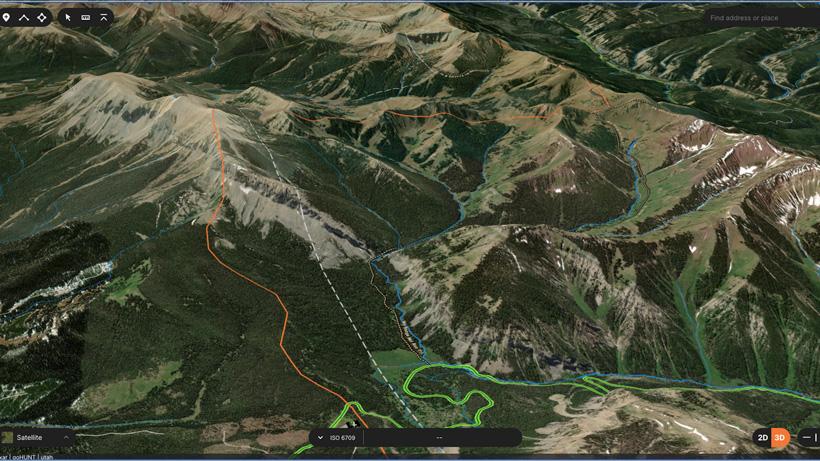Expand the Satellite layer chevron

point(66,437)
